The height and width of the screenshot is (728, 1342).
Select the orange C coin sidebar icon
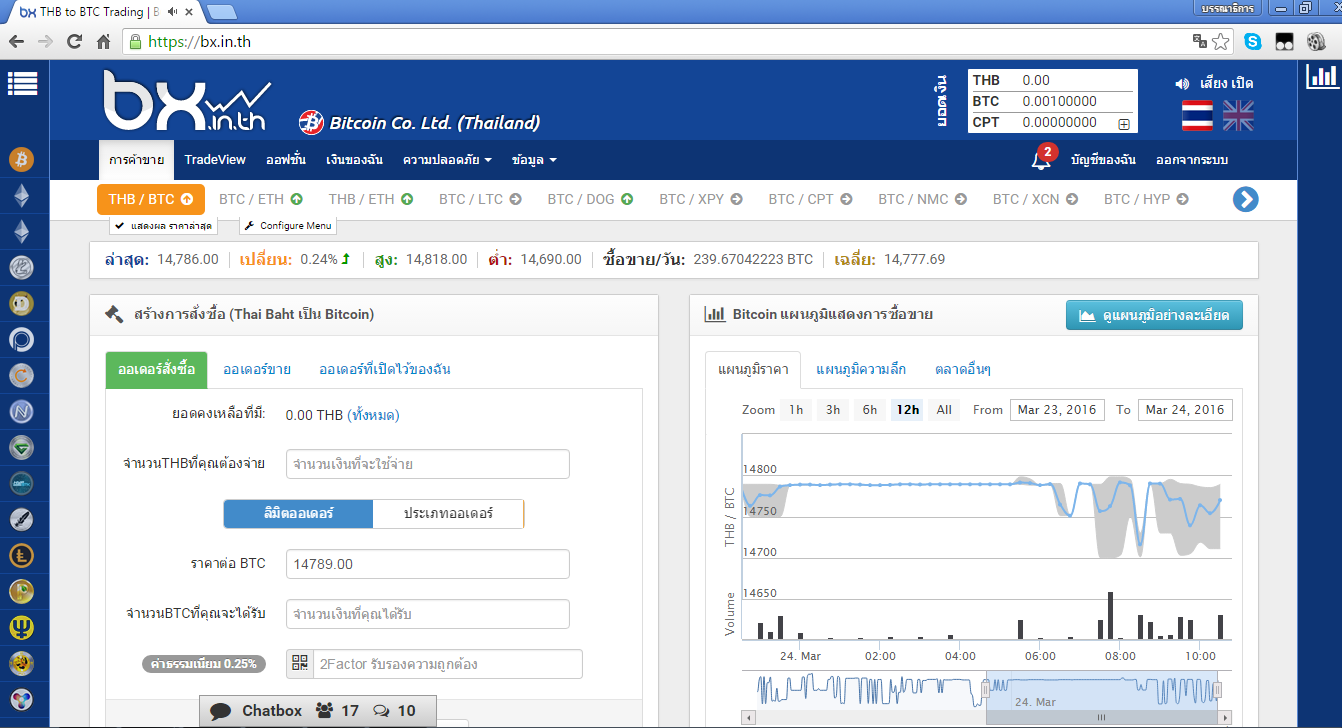coord(21,375)
